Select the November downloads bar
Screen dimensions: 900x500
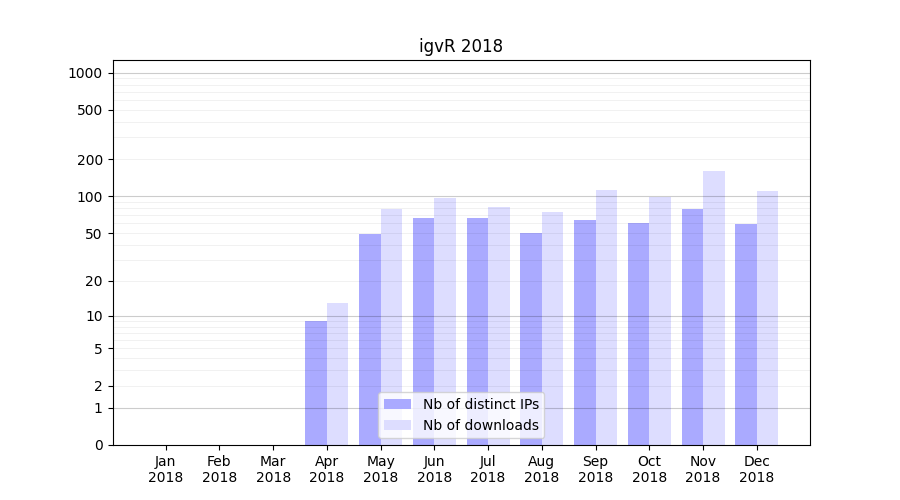pos(714,308)
